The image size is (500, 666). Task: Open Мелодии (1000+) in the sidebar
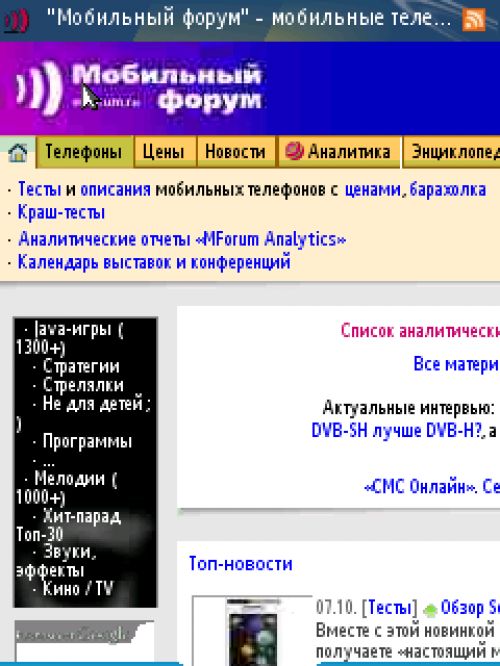(67, 488)
